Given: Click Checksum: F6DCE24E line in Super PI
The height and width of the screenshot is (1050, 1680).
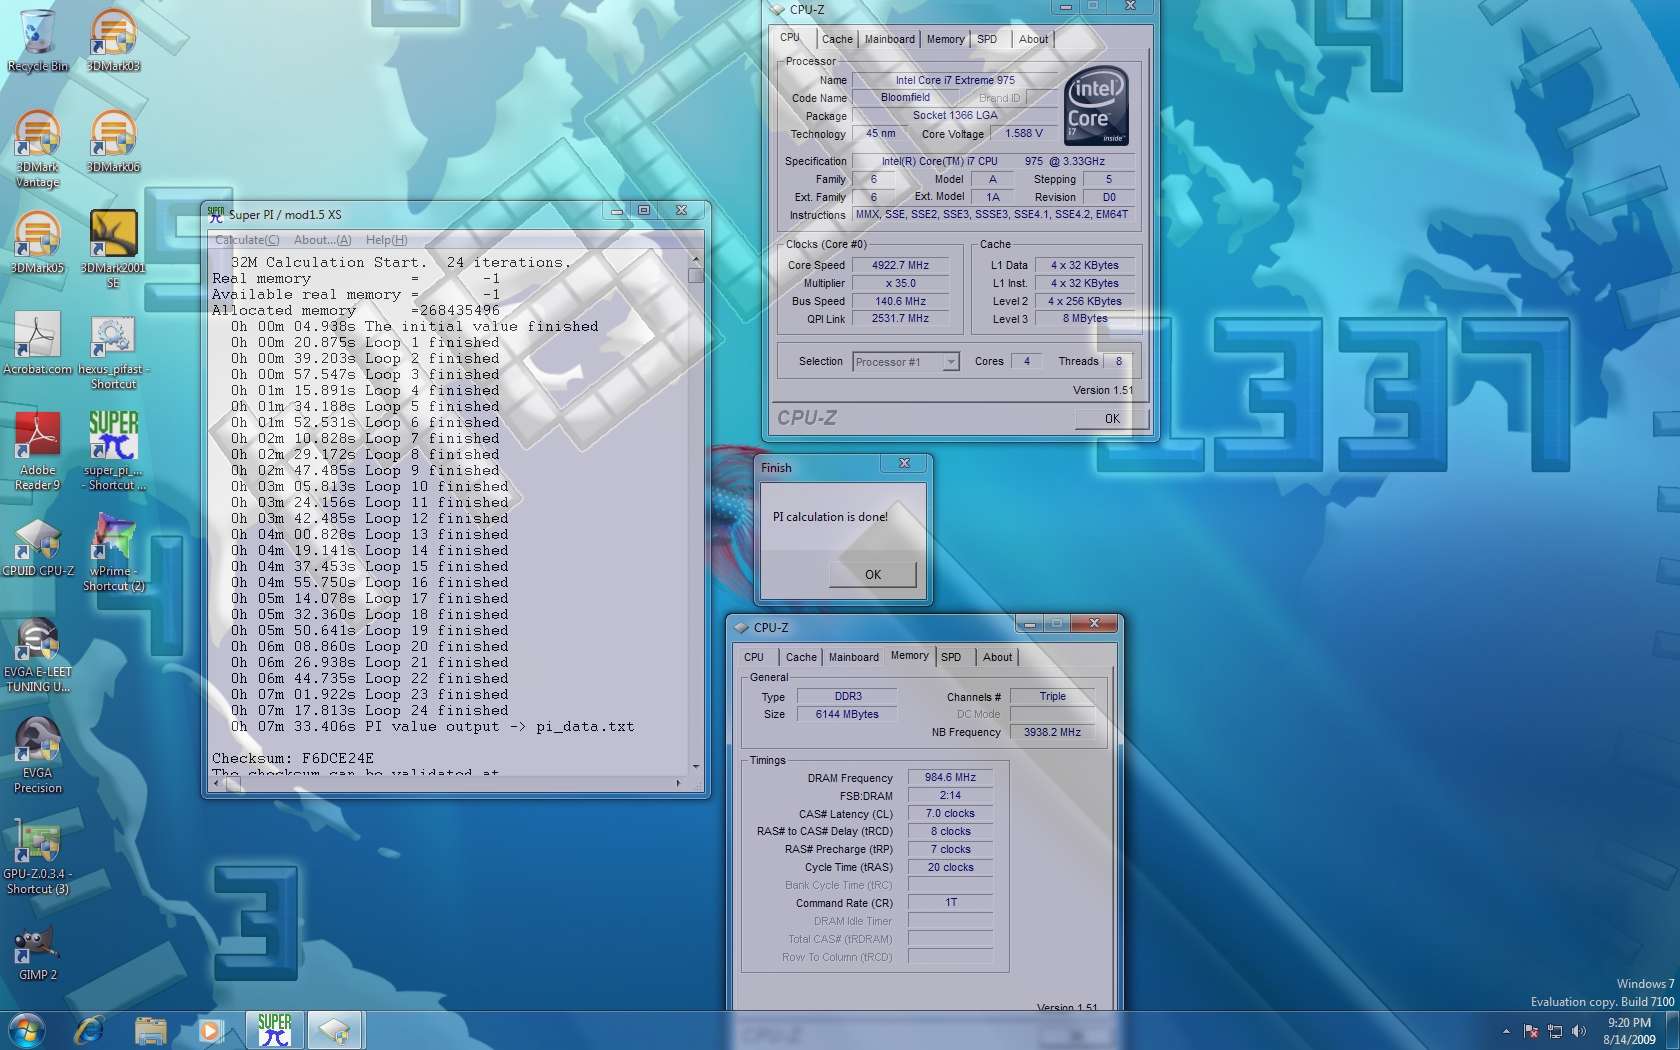Looking at the screenshot, I should tap(293, 758).
